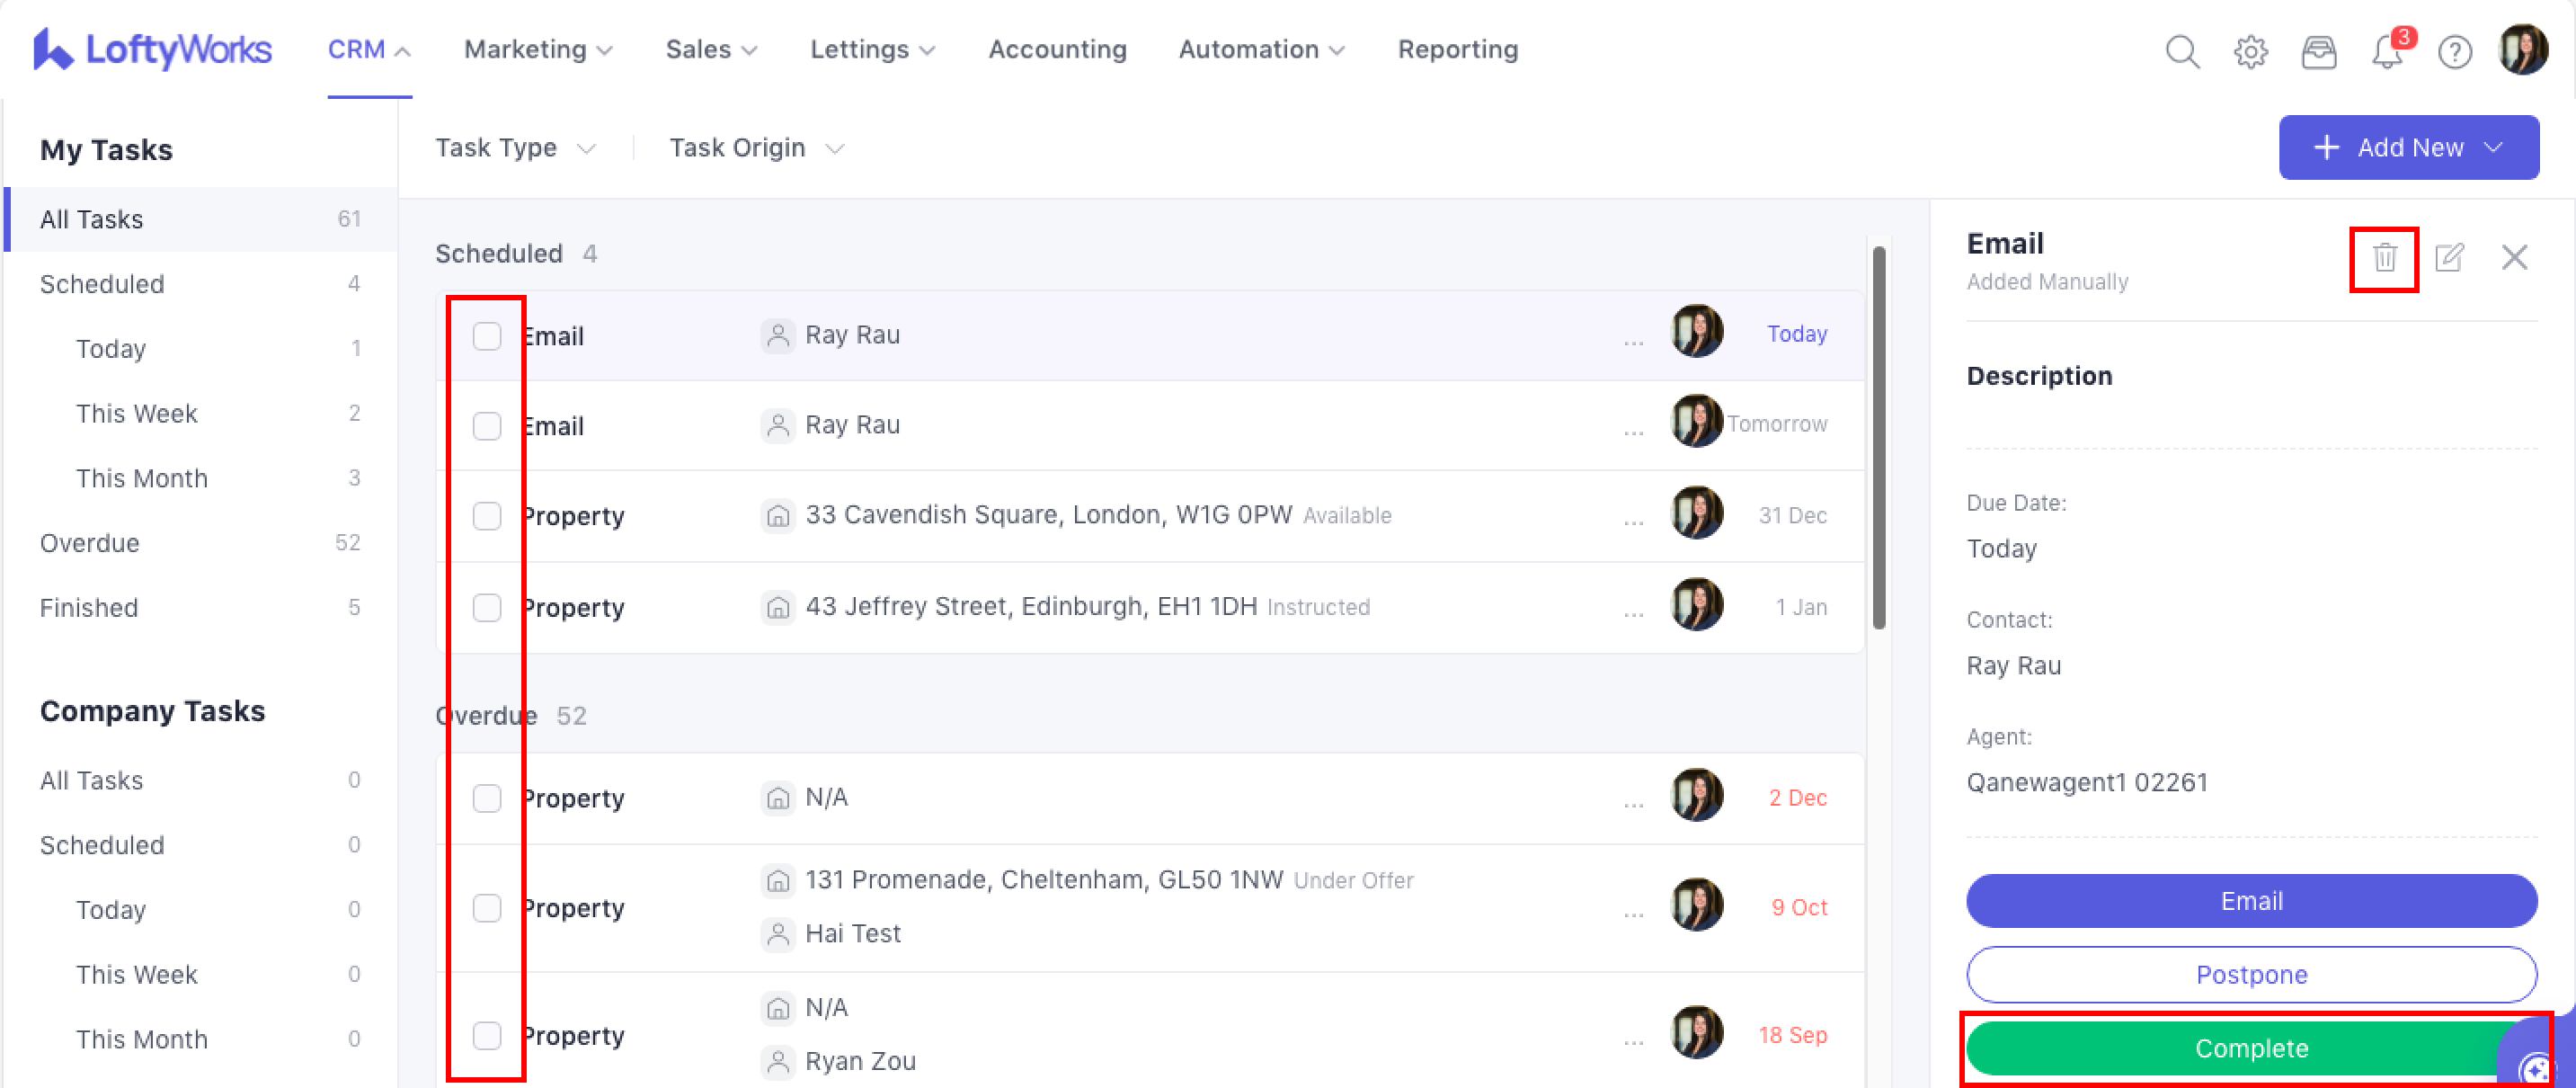This screenshot has width=2576, height=1088.
Task: Check the 43 Jeffrey Street task checkbox
Action: (487, 607)
